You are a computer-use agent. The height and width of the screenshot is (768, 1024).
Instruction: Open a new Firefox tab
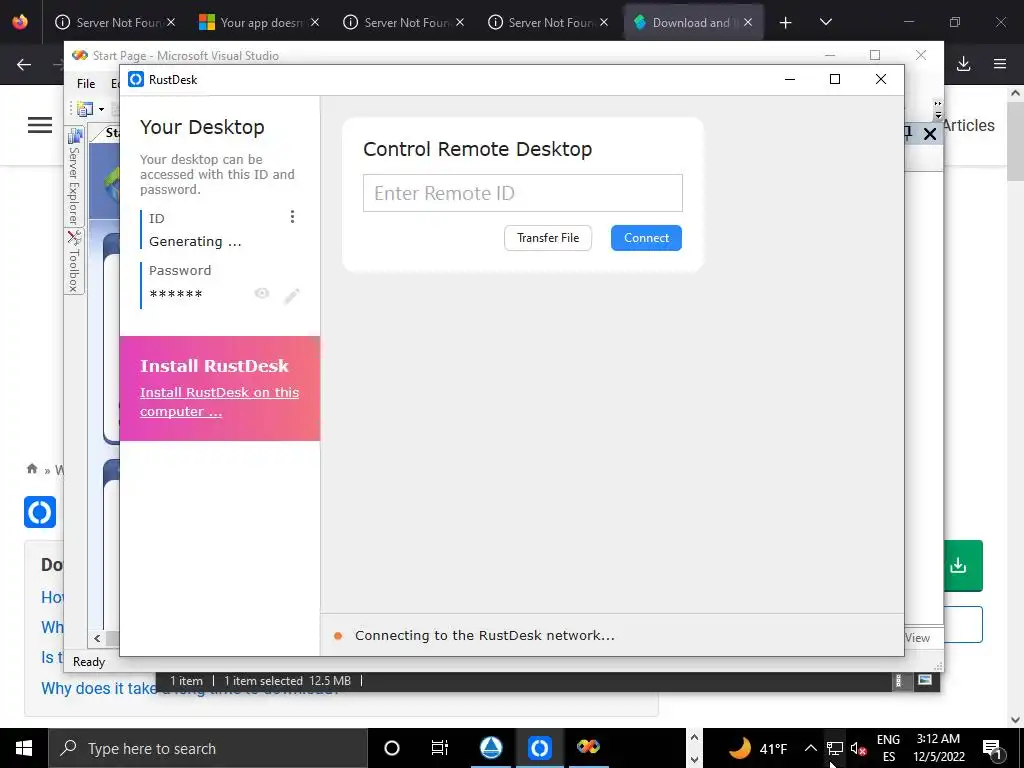tap(785, 22)
